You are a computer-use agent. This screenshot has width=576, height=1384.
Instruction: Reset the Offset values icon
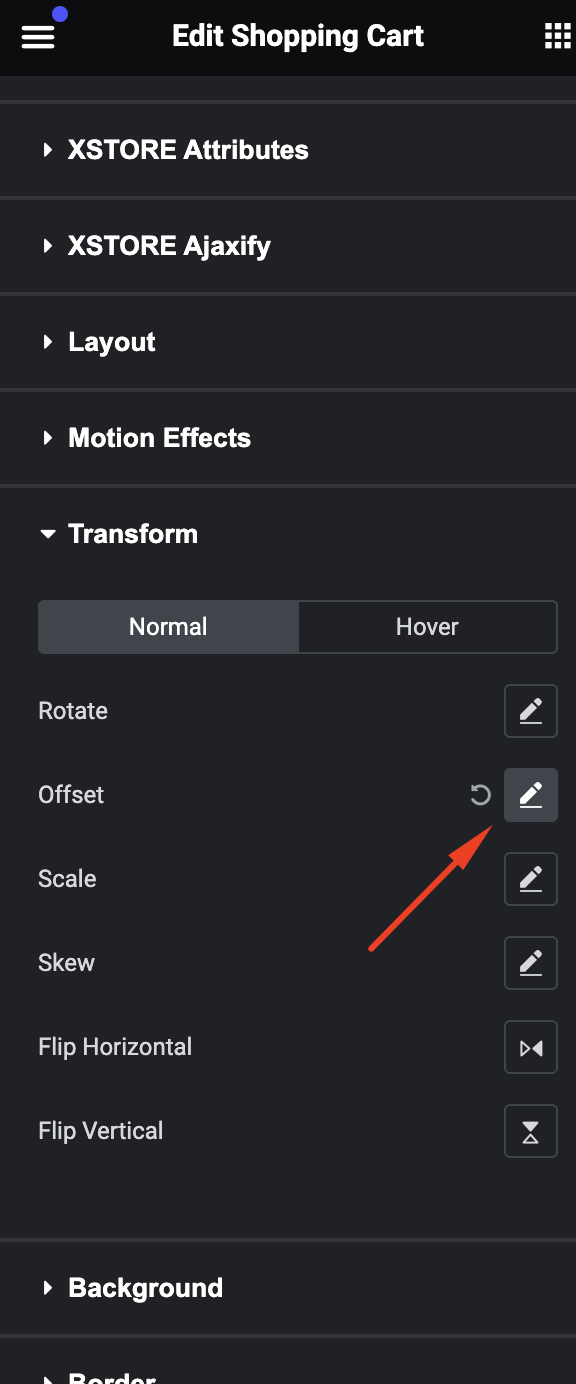tap(481, 795)
